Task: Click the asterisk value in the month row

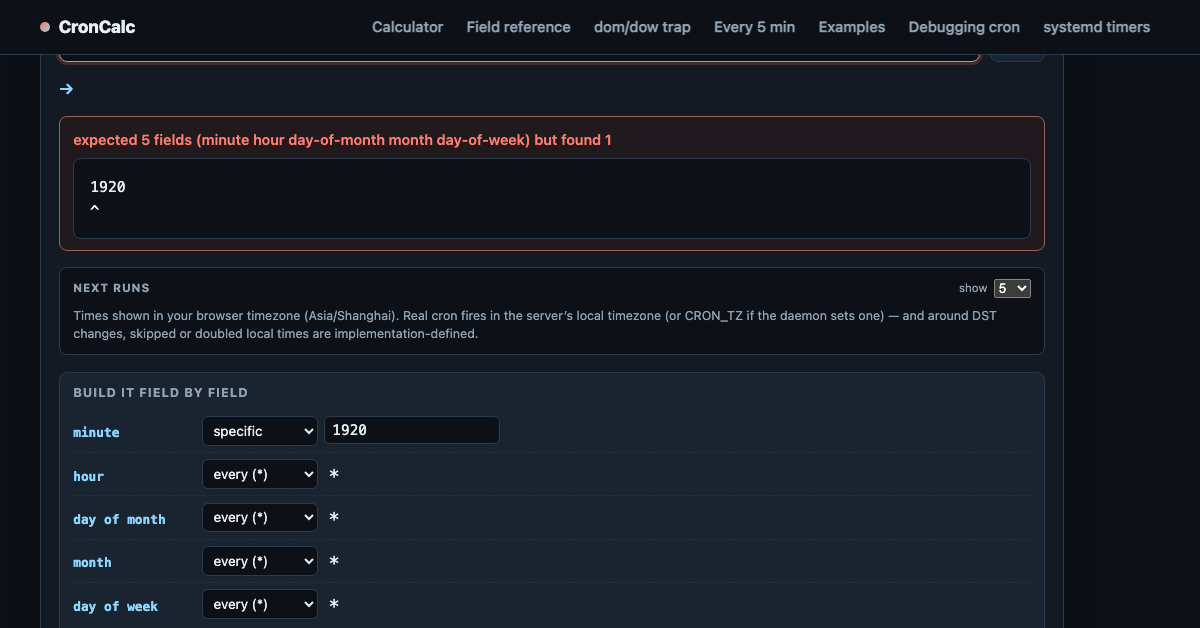Action: (x=334, y=561)
